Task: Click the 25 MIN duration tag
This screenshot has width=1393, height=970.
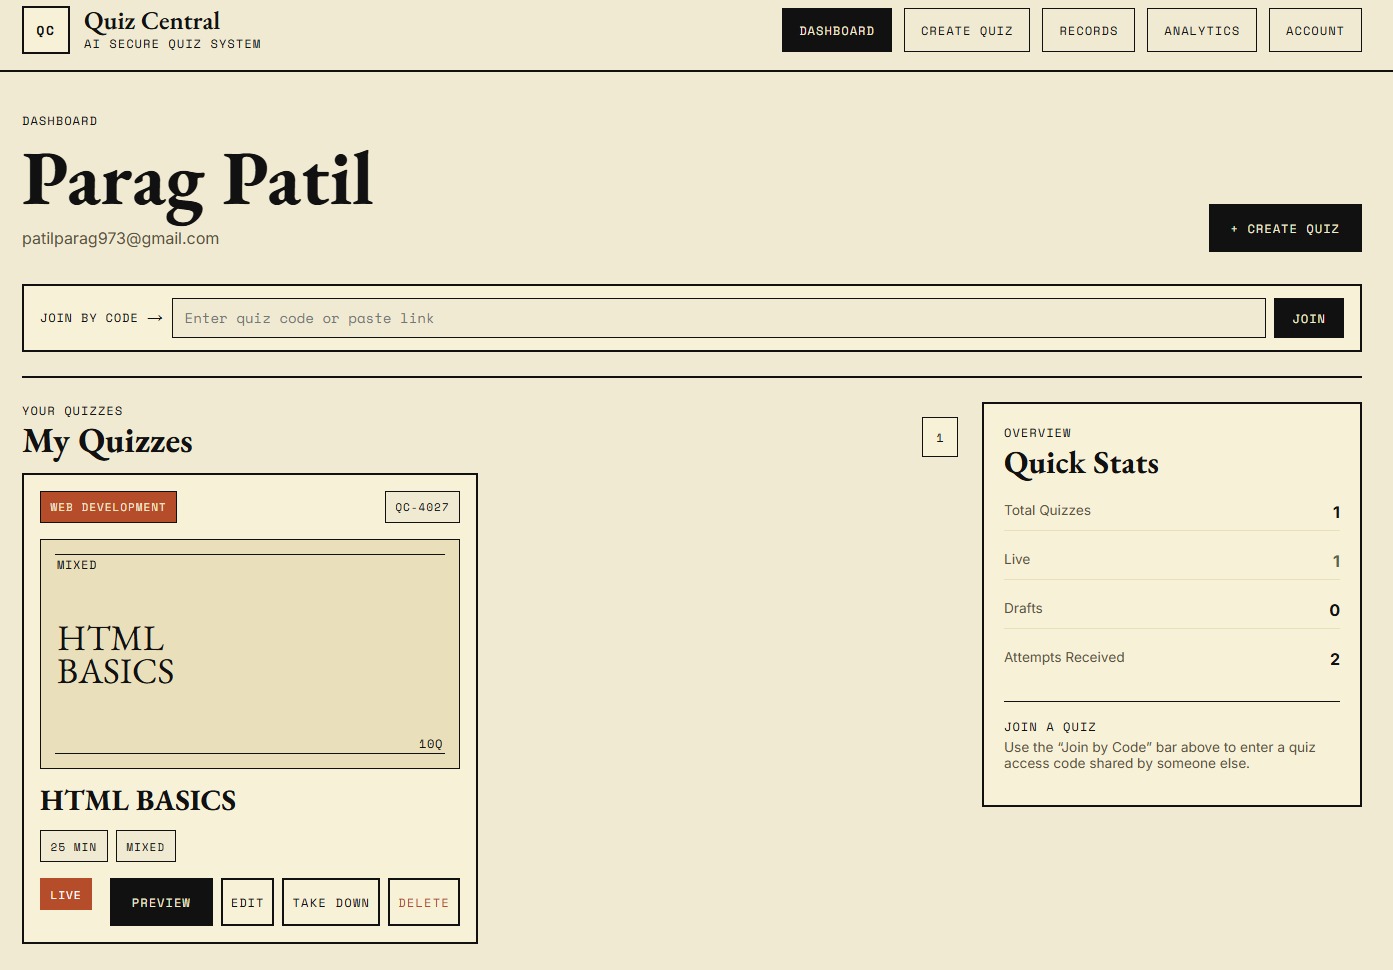Action: (x=74, y=846)
